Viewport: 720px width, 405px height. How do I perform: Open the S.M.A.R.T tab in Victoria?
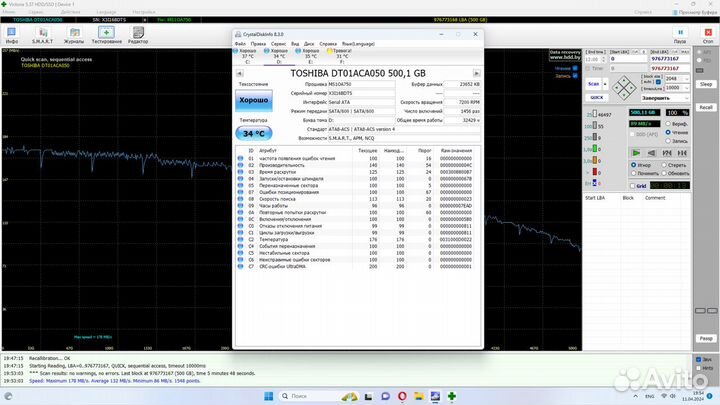coord(45,33)
